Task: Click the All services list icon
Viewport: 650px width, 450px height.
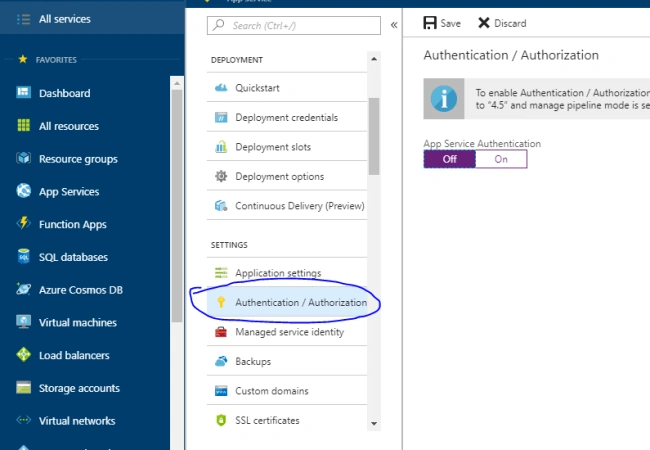Action: [23, 19]
